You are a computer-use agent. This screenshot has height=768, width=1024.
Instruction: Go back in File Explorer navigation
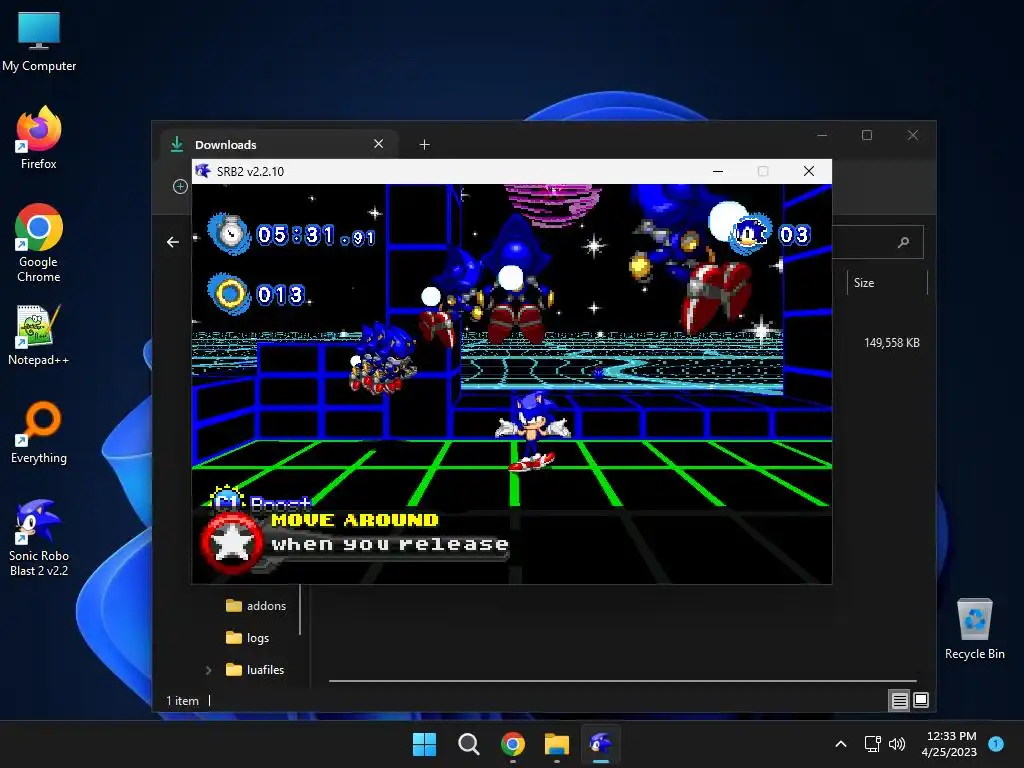click(x=172, y=242)
